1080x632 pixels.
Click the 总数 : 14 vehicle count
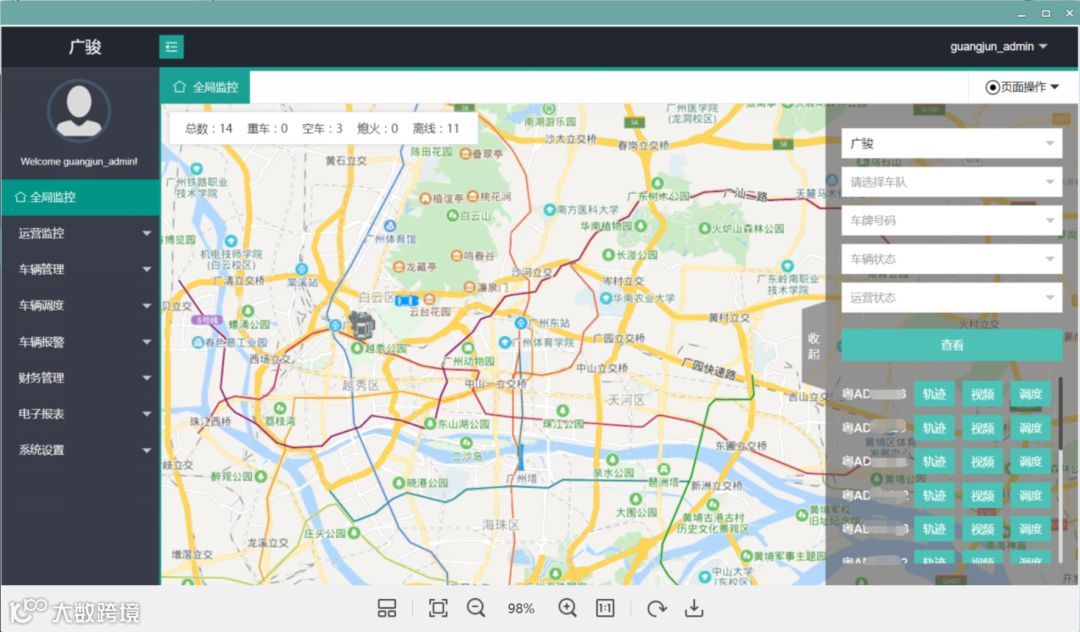click(x=209, y=129)
